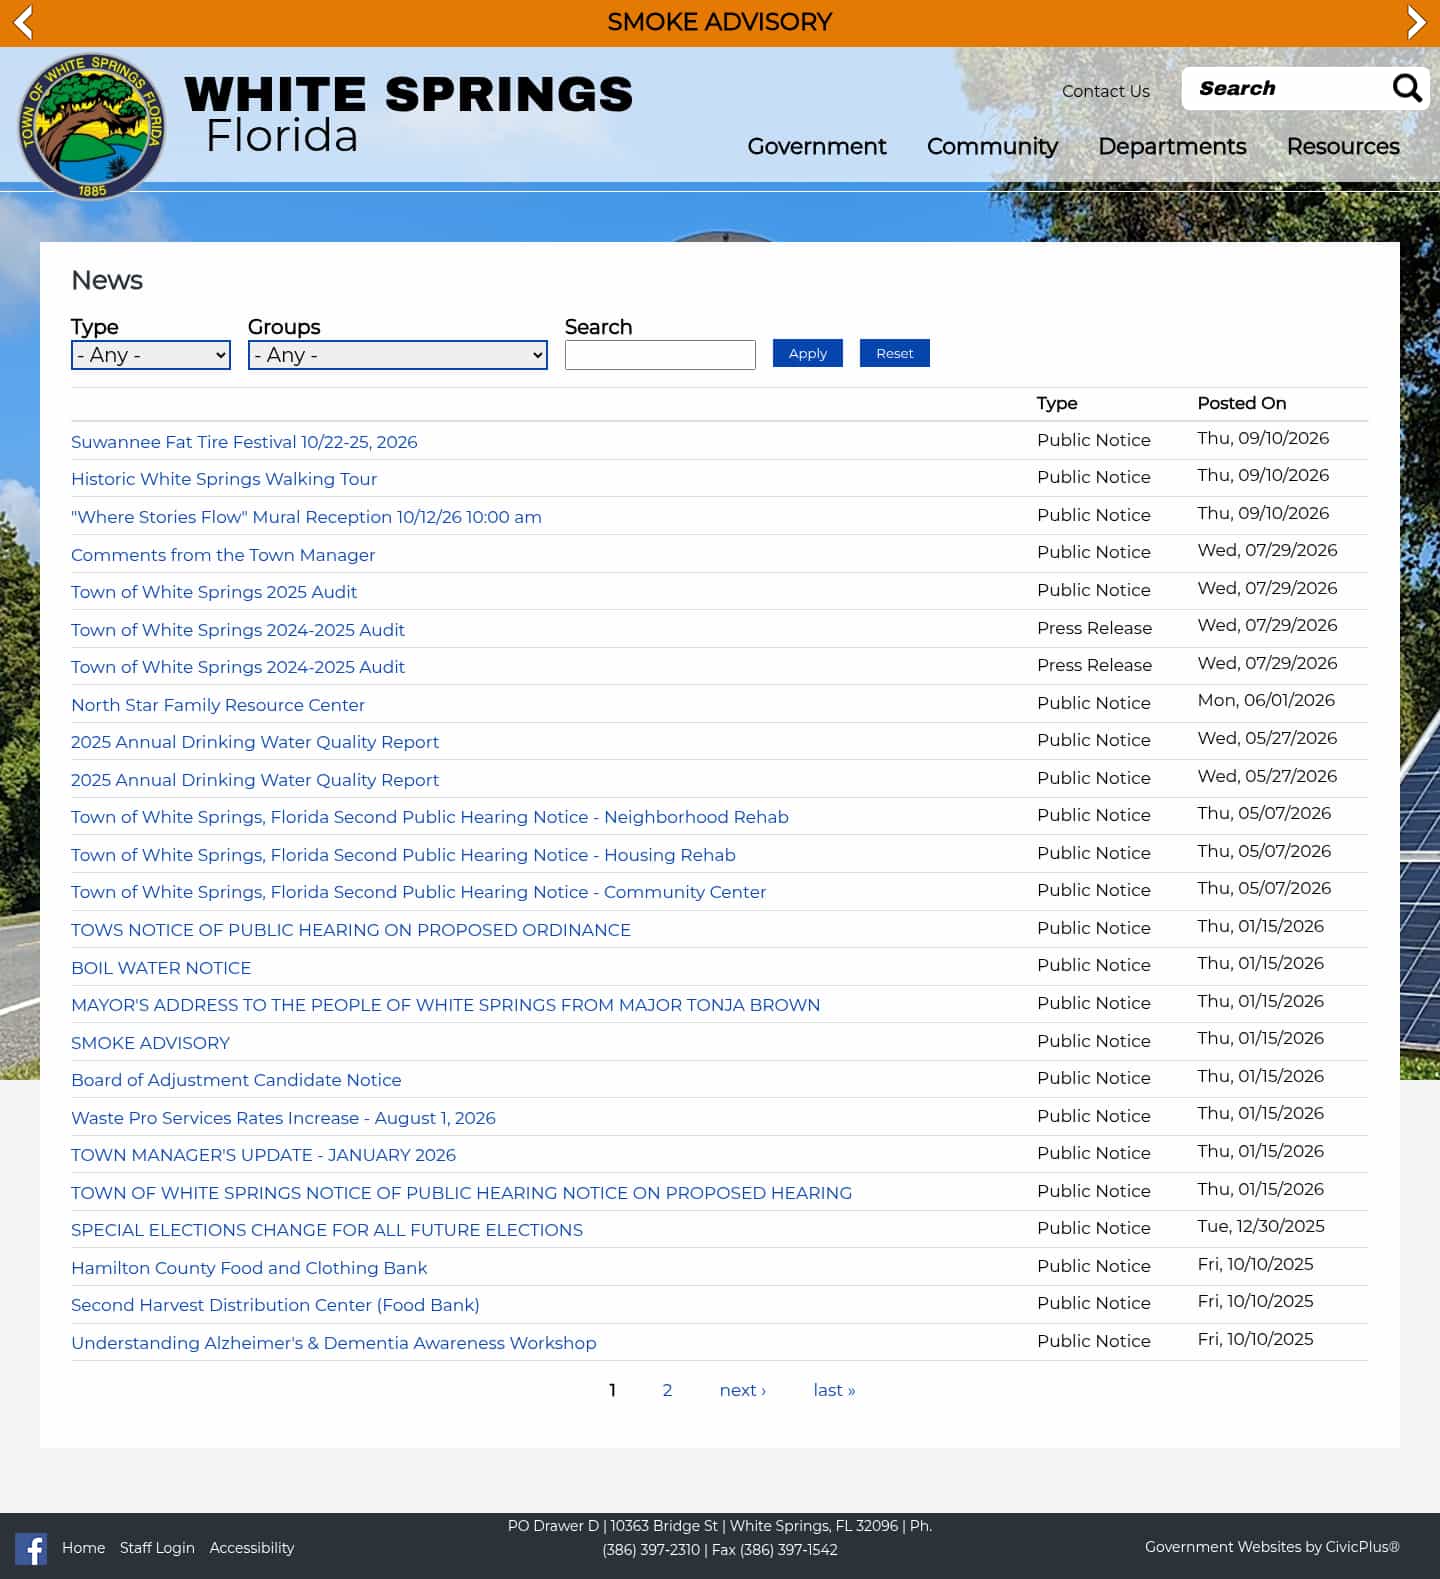Open Historic White Springs Walking Tour

(224, 479)
